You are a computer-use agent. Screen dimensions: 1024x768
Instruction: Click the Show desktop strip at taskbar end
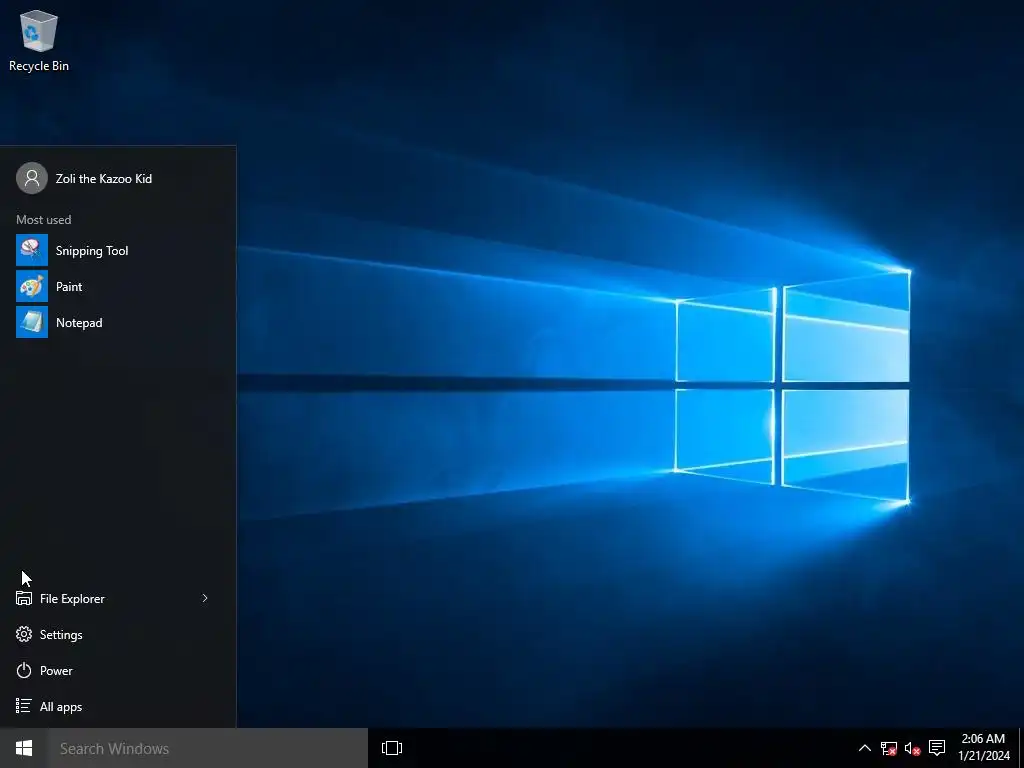[1021, 748]
